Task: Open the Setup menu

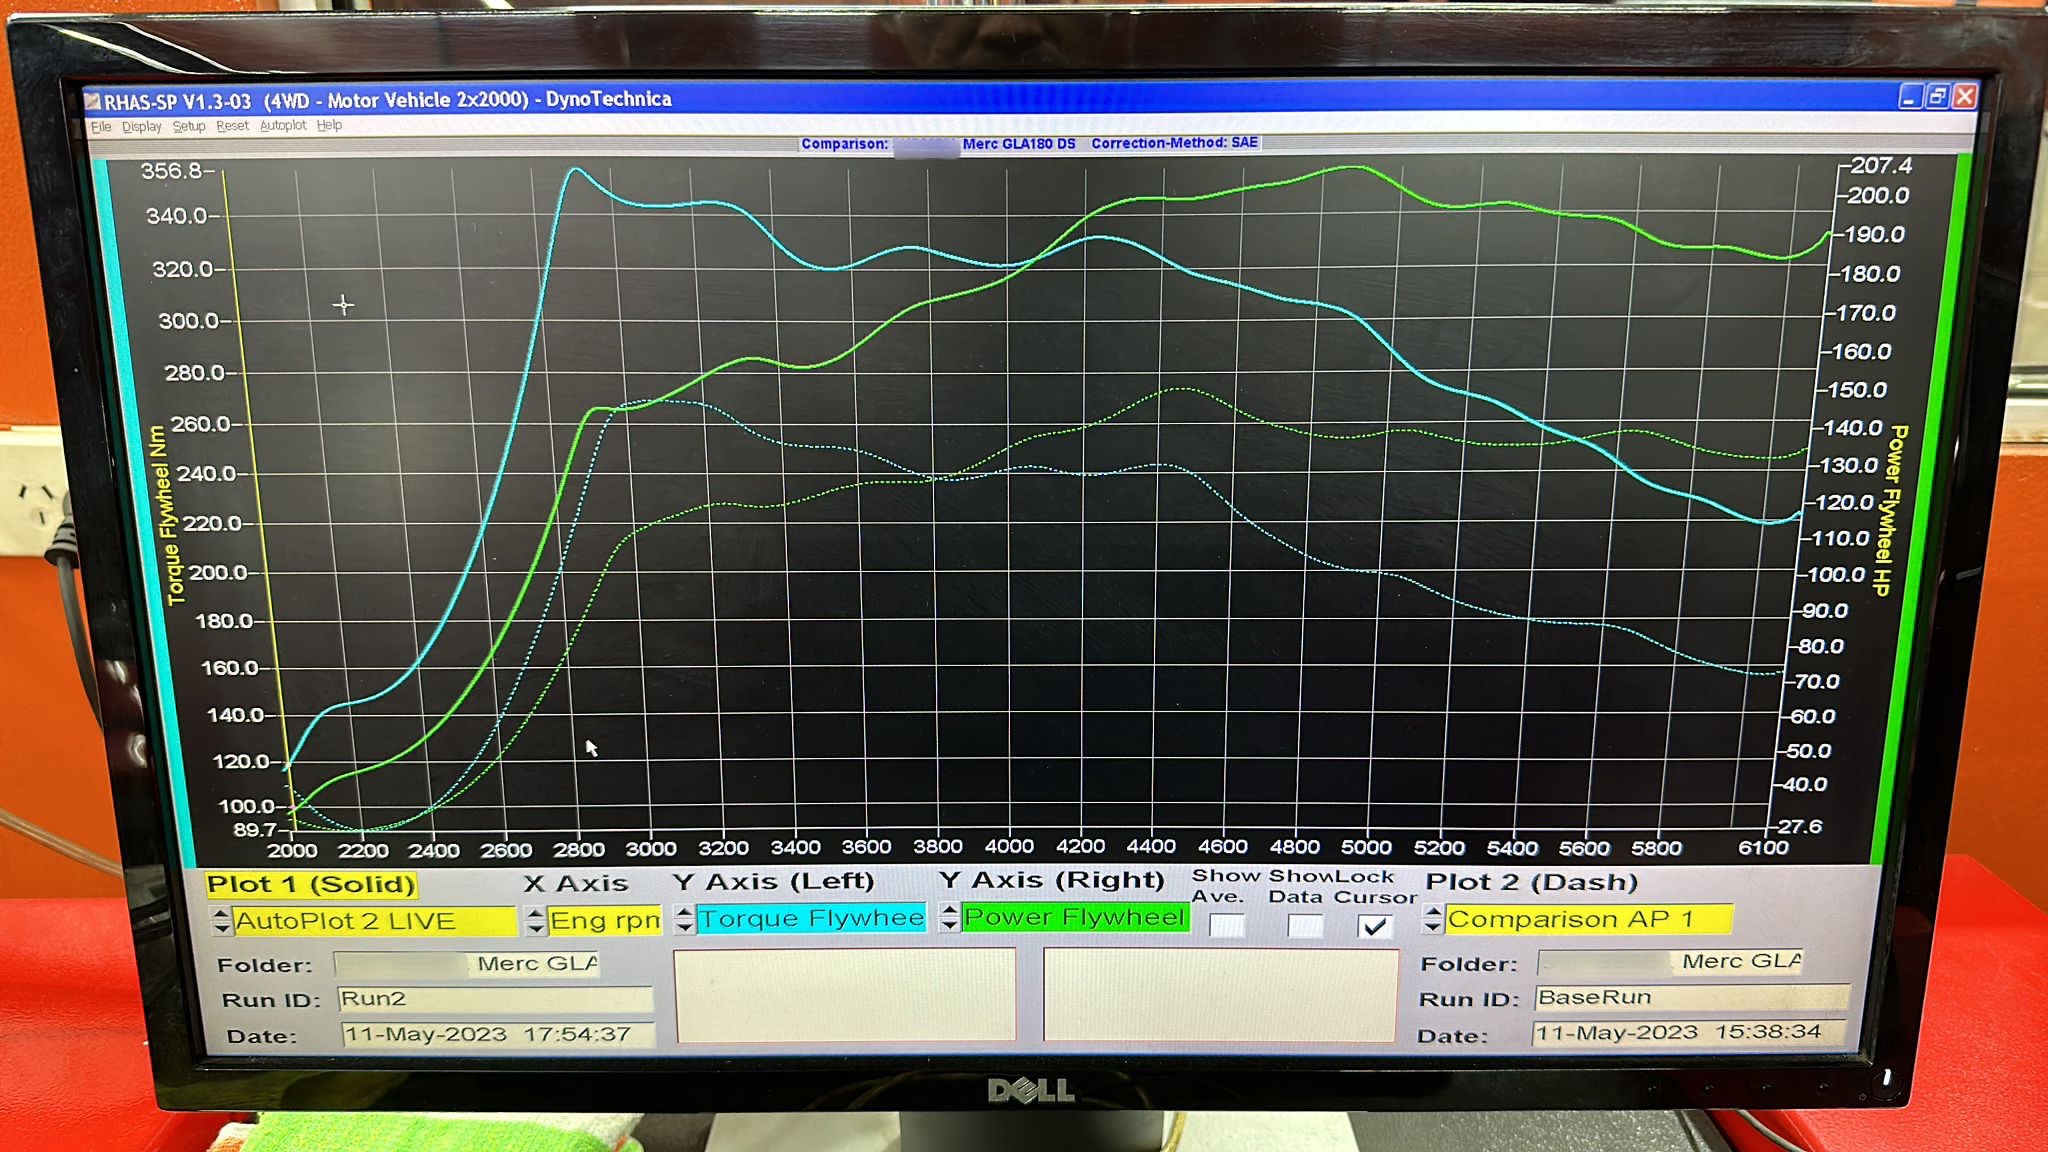Action: tap(188, 126)
